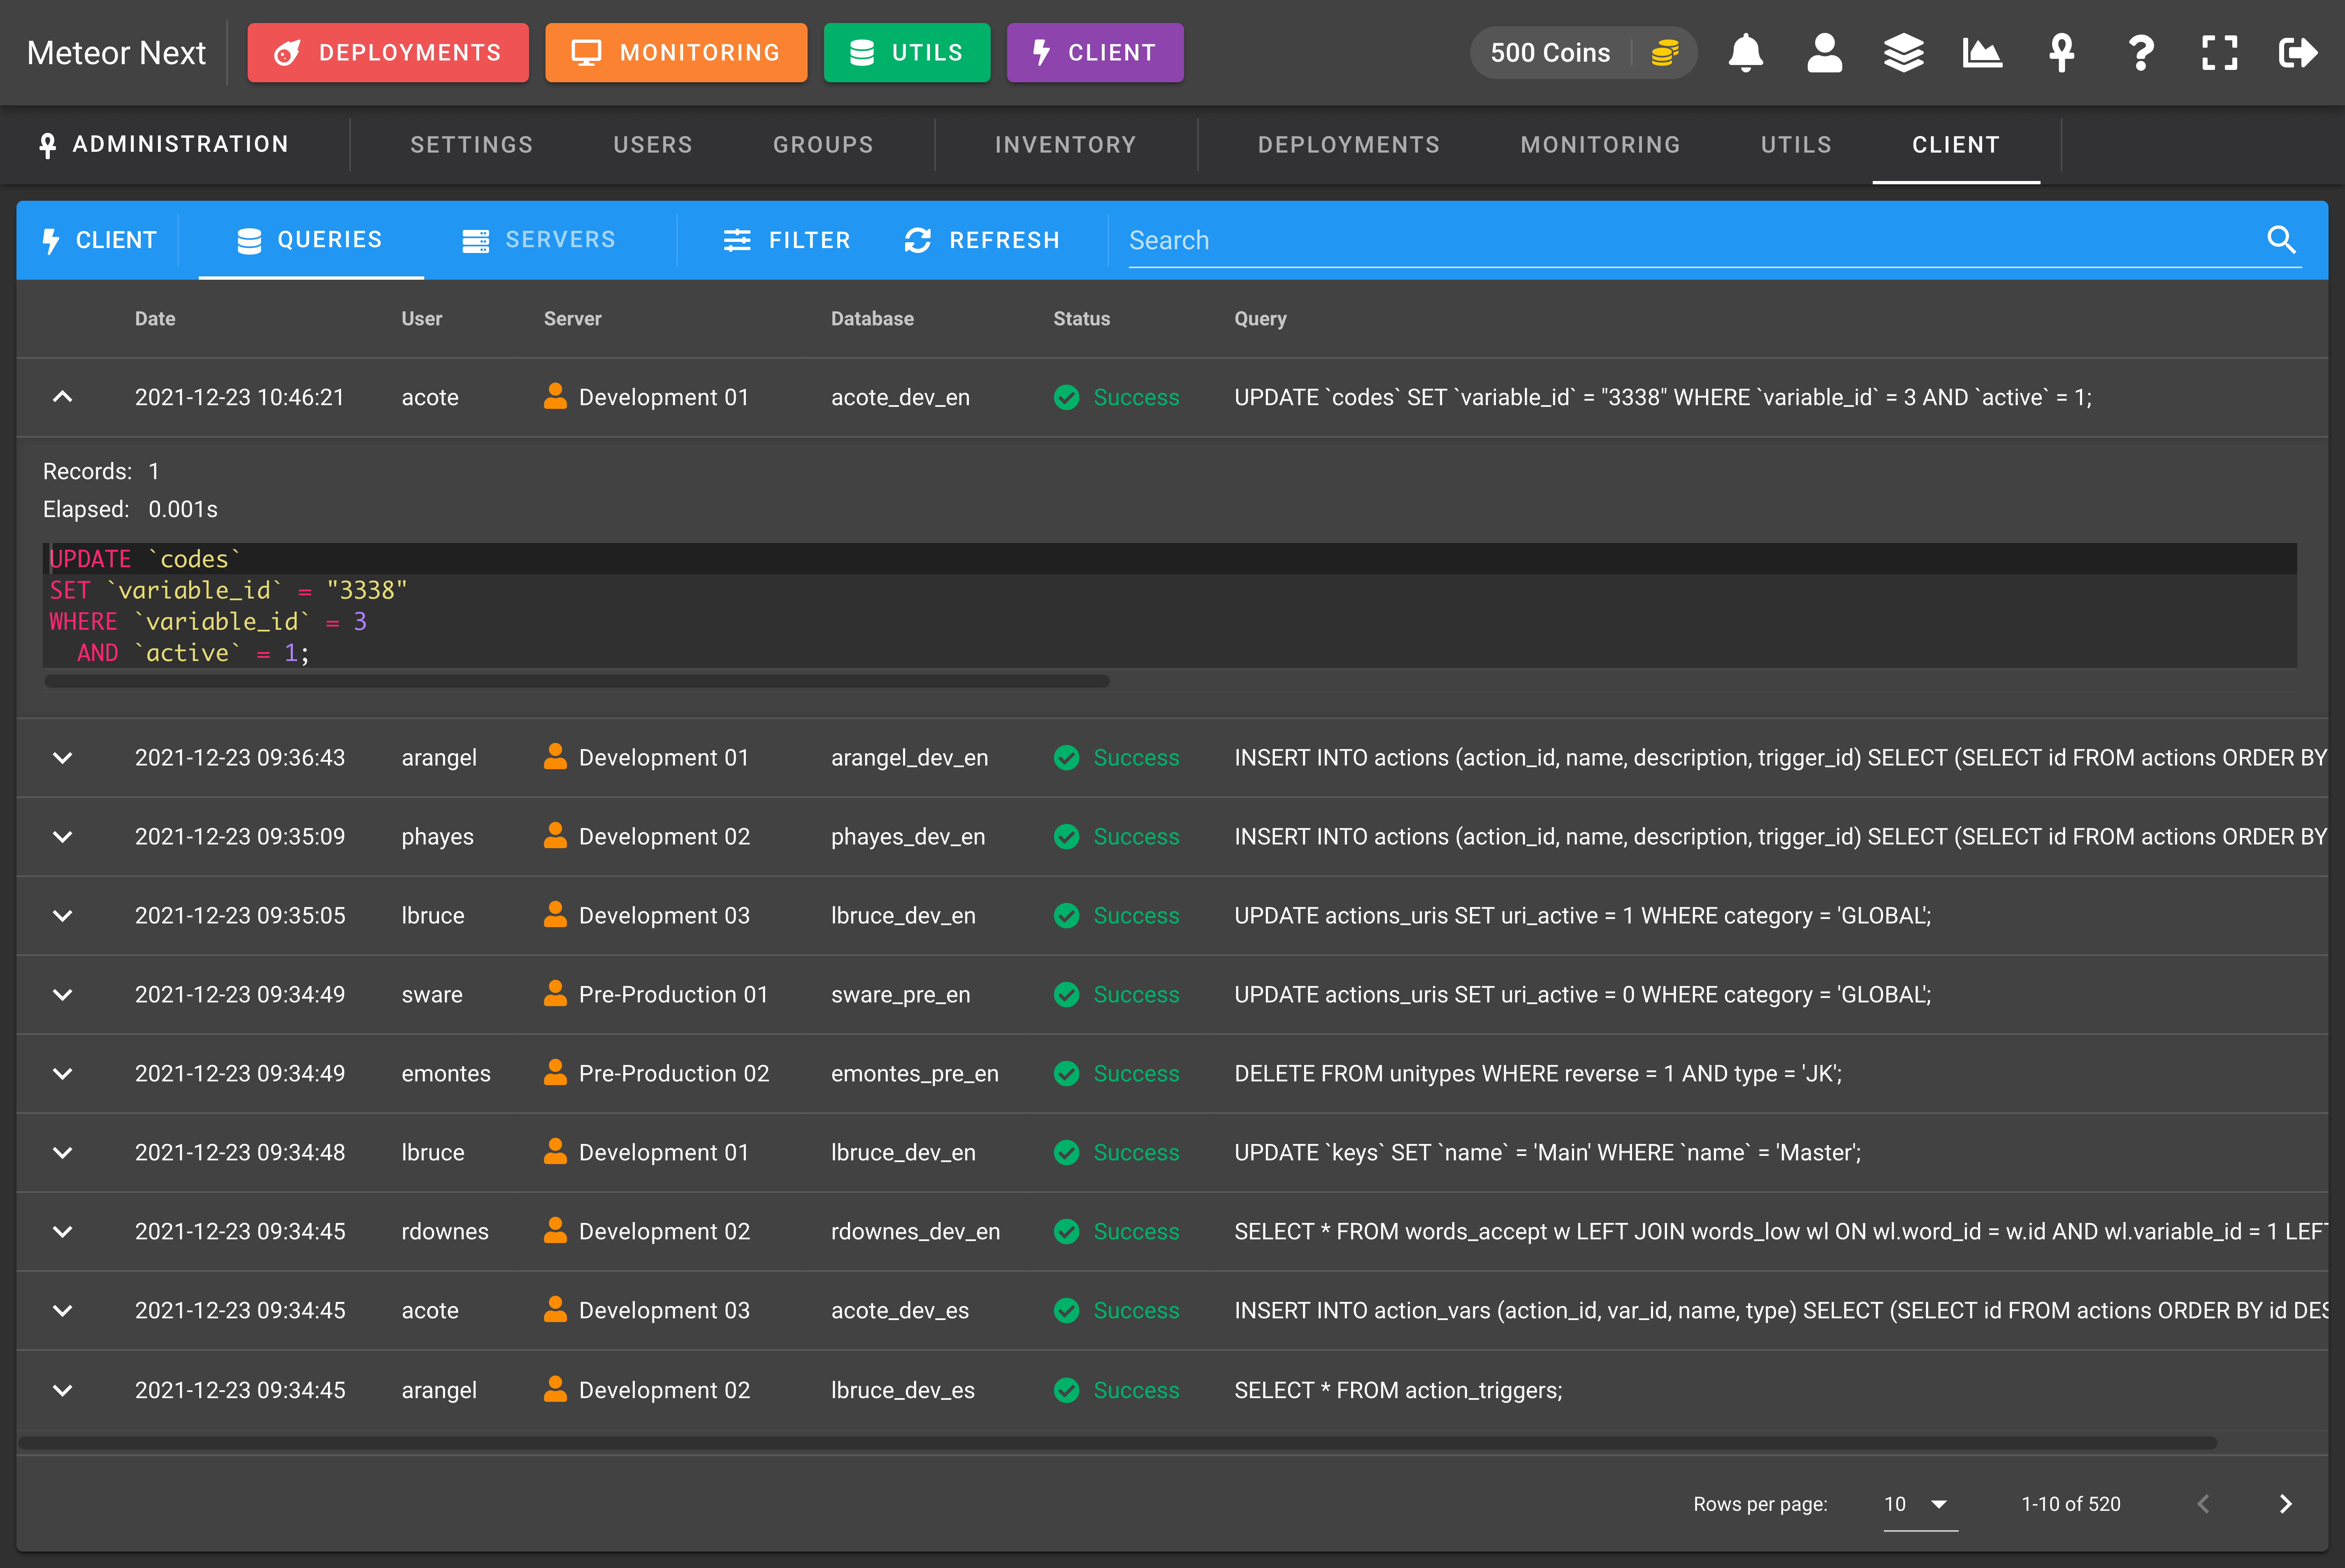Screen dimensions: 2345x1568
Task: Open the Rows per page dropdown
Action: [1920, 1504]
